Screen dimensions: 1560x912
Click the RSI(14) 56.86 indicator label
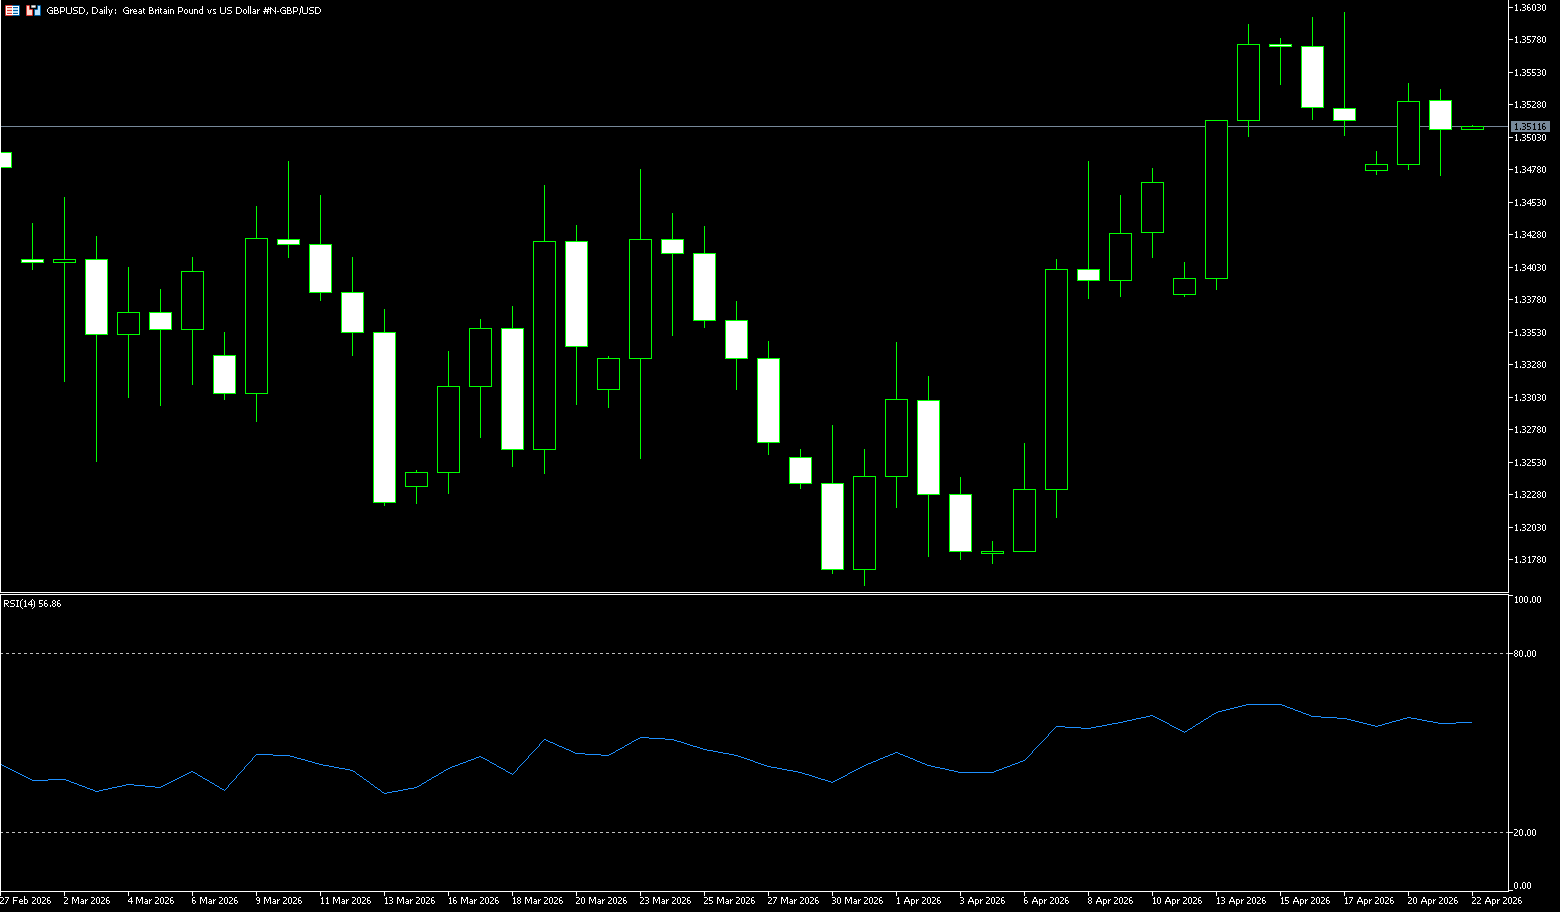pos(32,604)
